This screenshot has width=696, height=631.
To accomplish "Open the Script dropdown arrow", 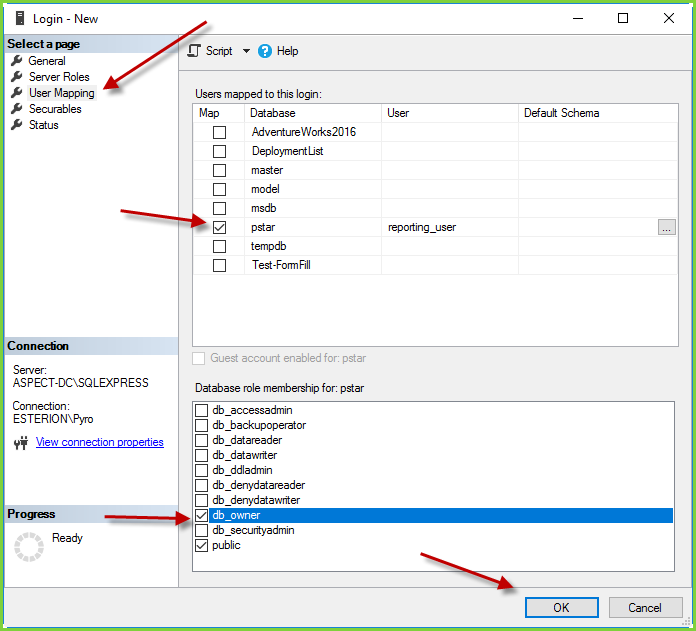I will (246, 51).
